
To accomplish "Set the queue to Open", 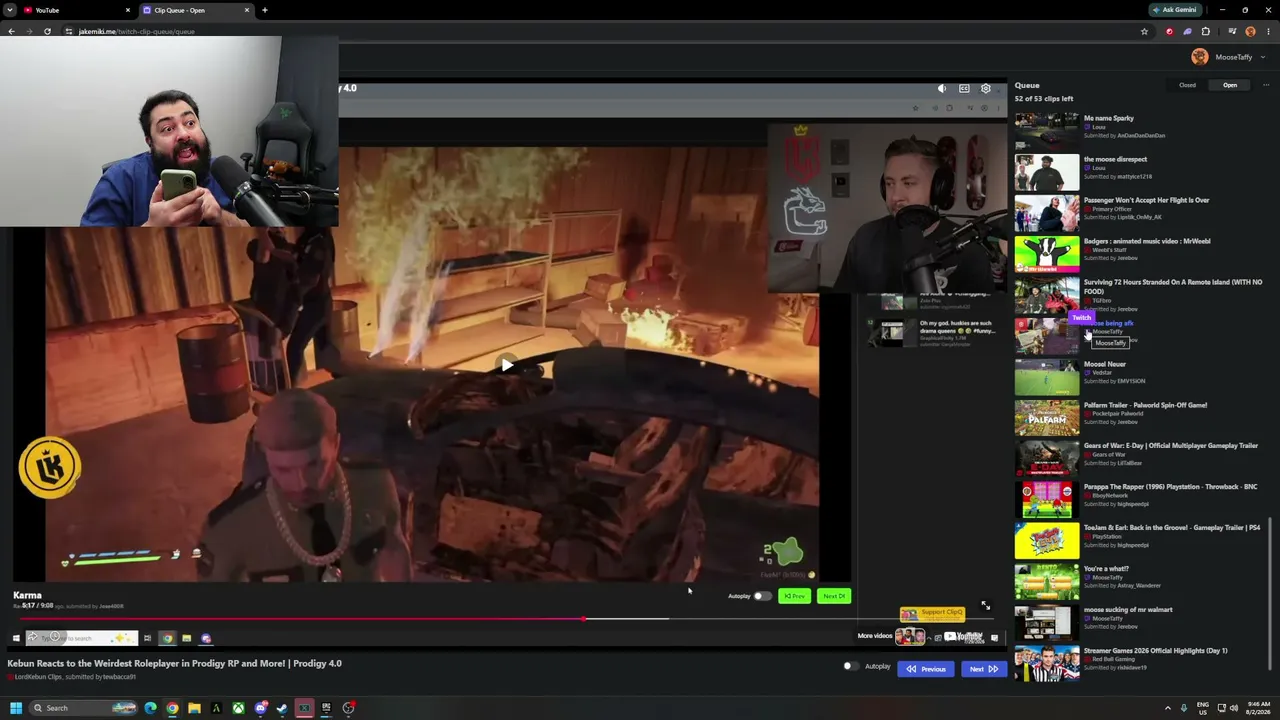I will pos(1230,85).
